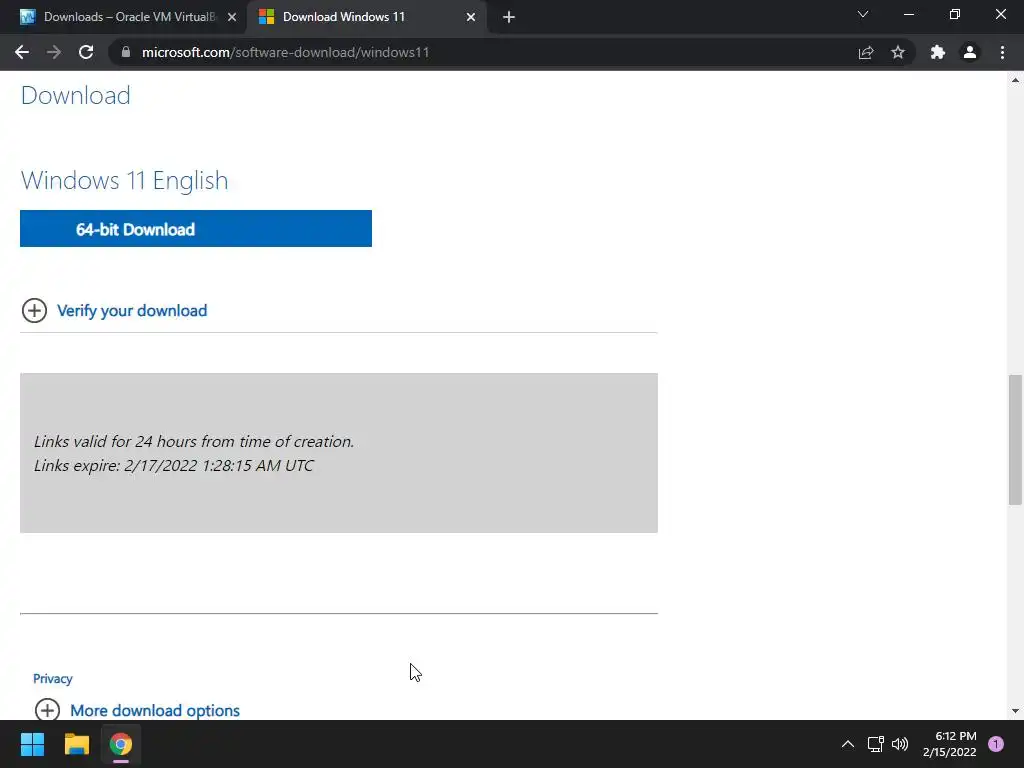Open Chrome profile avatar menu
The image size is (1024, 768).
tap(970, 52)
